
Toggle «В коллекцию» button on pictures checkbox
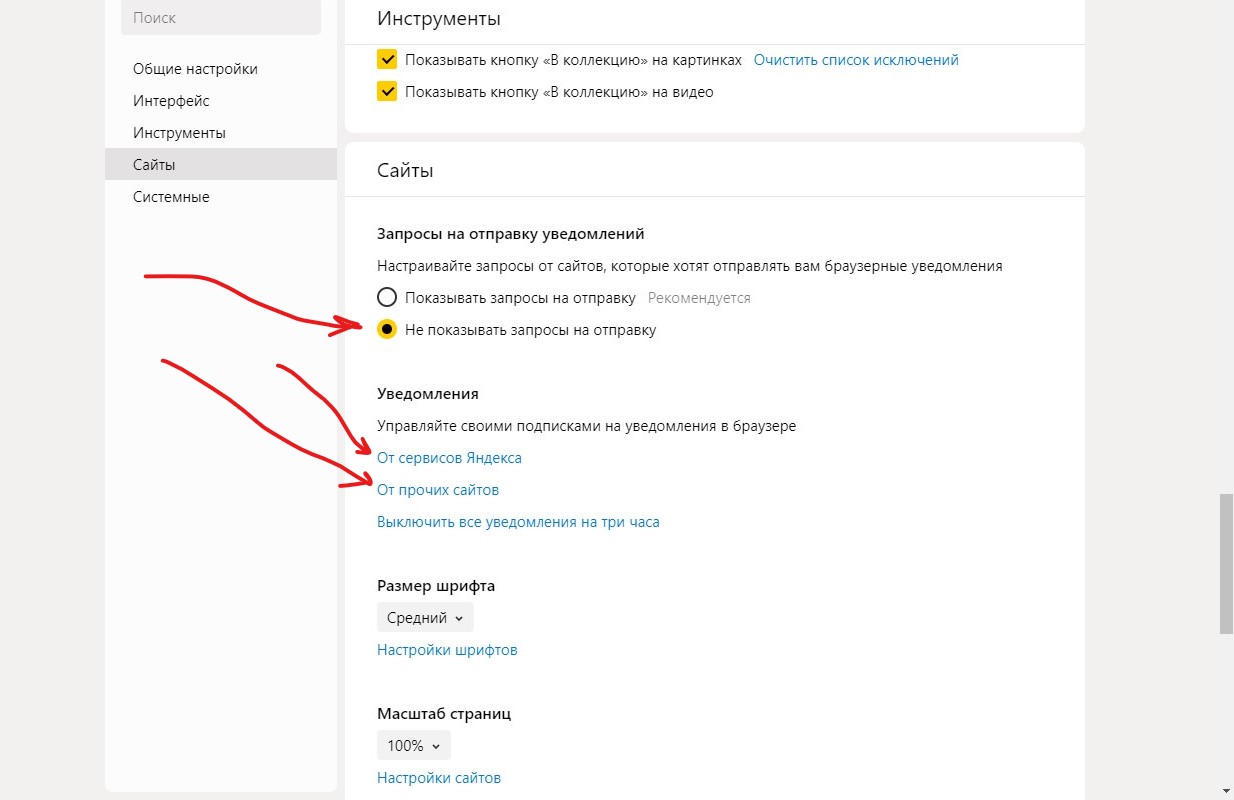pos(387,60)
